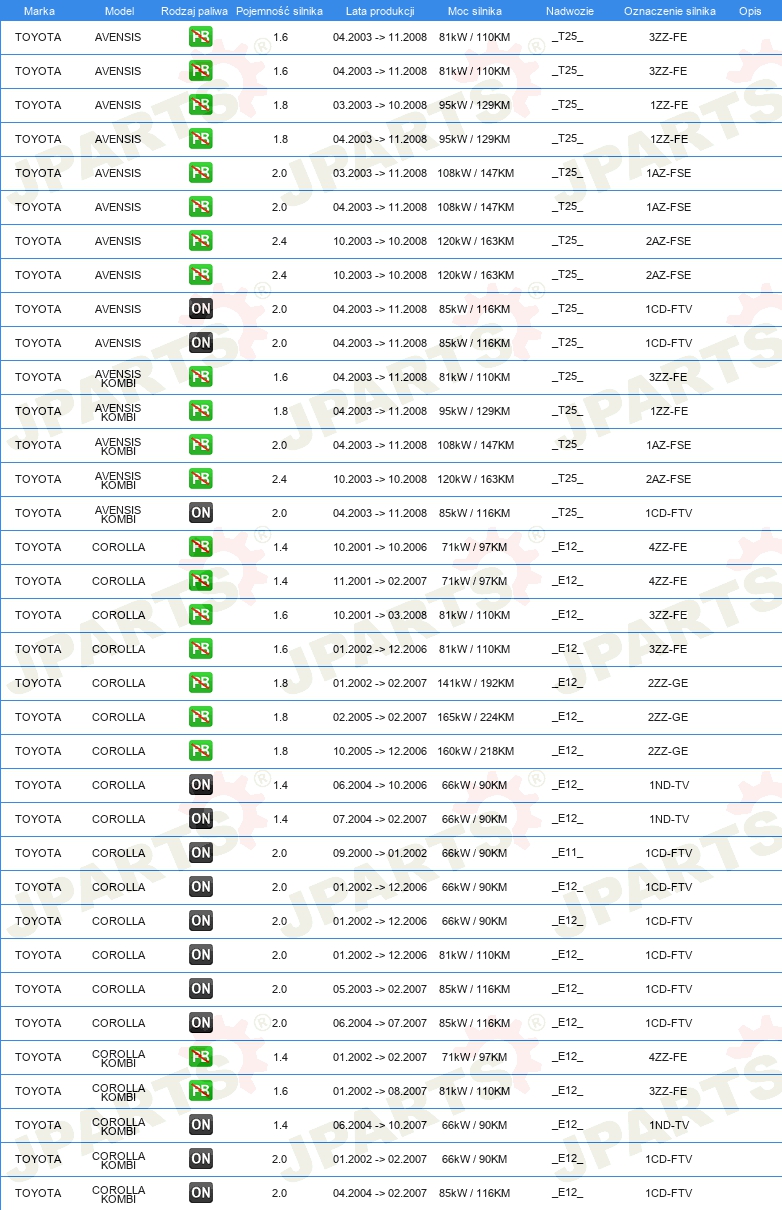Screen dimensions: 782x1210
Task: Click petrol icon for Corolla 141kW / 192KM row
Action: [200, 683]
